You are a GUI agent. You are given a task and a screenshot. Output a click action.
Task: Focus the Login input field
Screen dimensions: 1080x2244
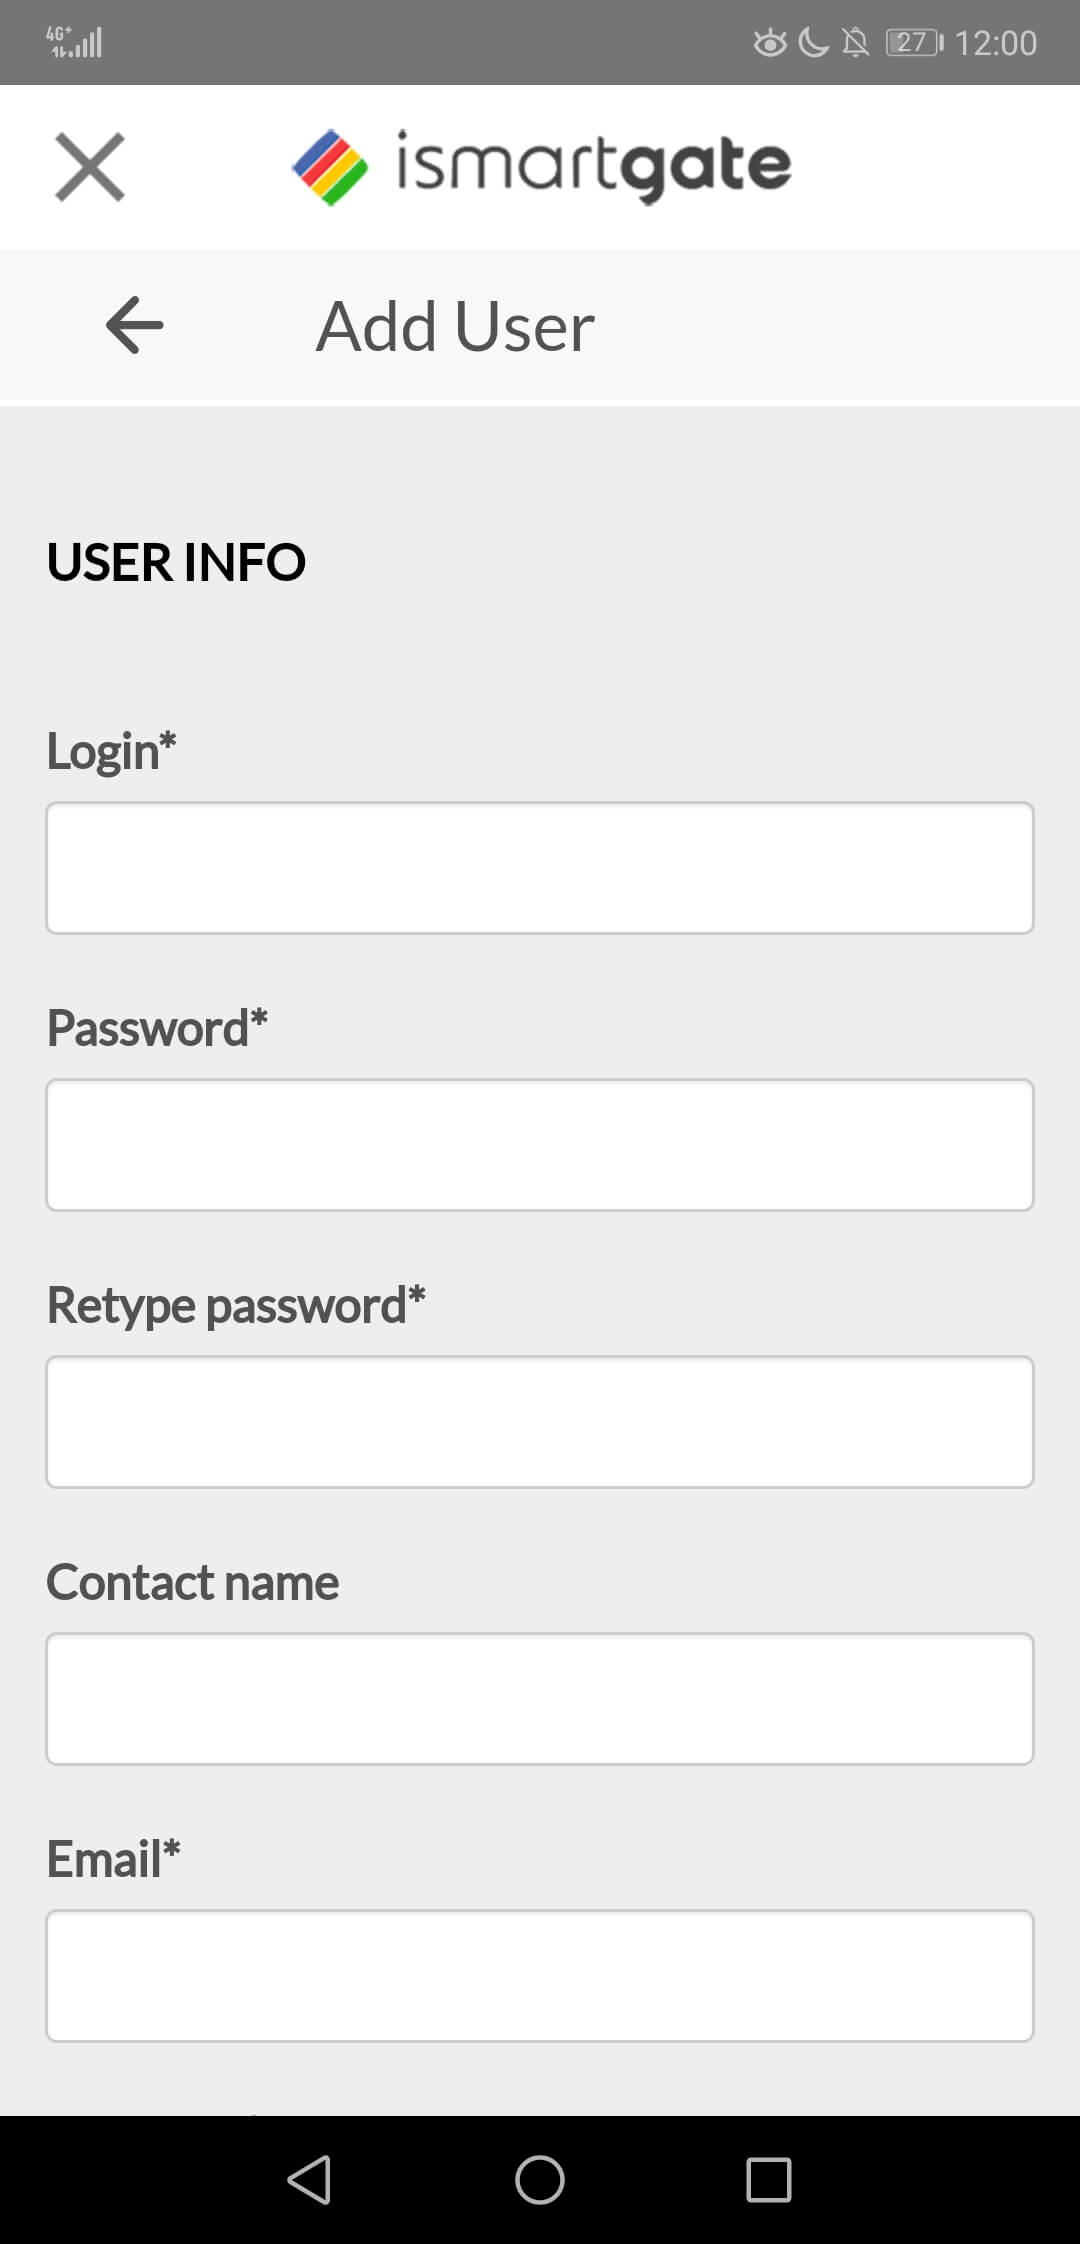540,868
